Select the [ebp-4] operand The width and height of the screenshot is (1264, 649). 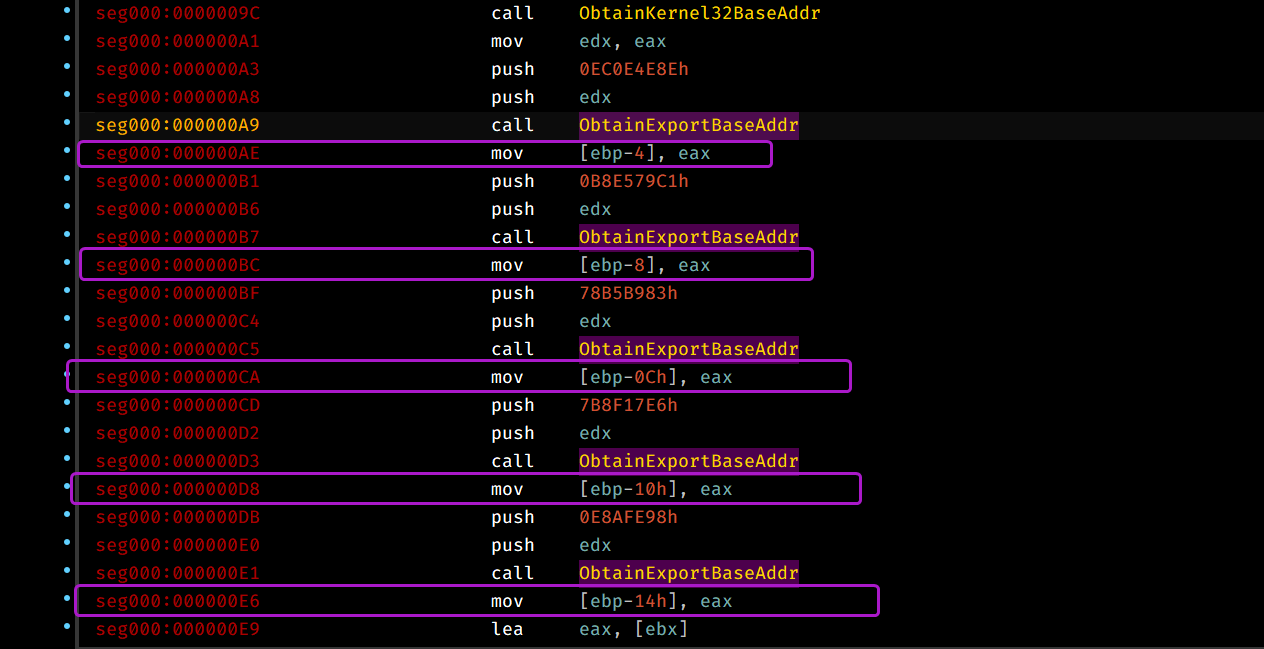617,154
